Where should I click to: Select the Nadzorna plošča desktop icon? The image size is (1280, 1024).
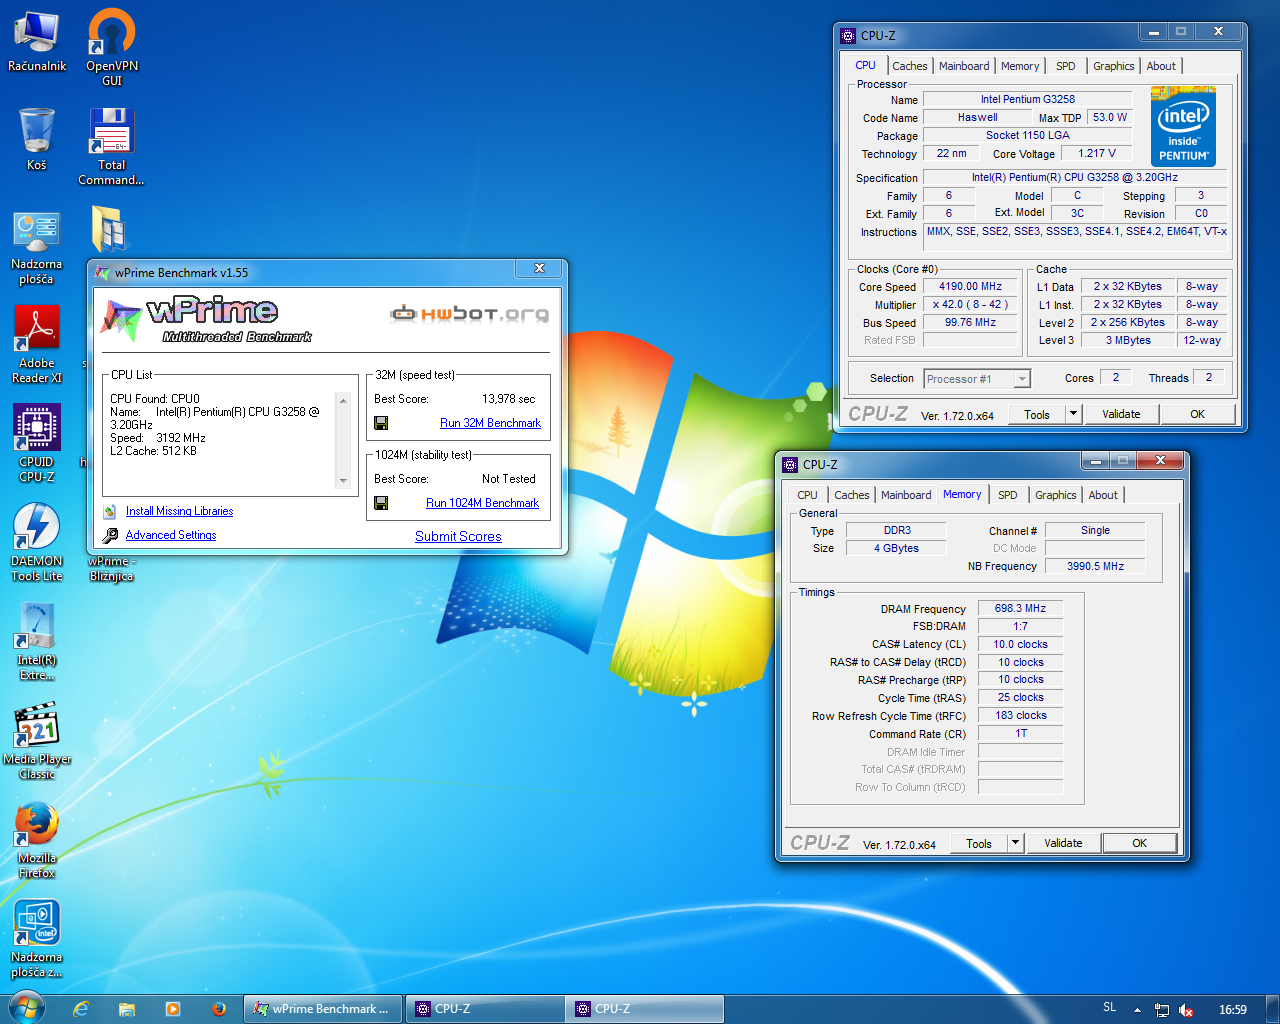coord(37,247)
